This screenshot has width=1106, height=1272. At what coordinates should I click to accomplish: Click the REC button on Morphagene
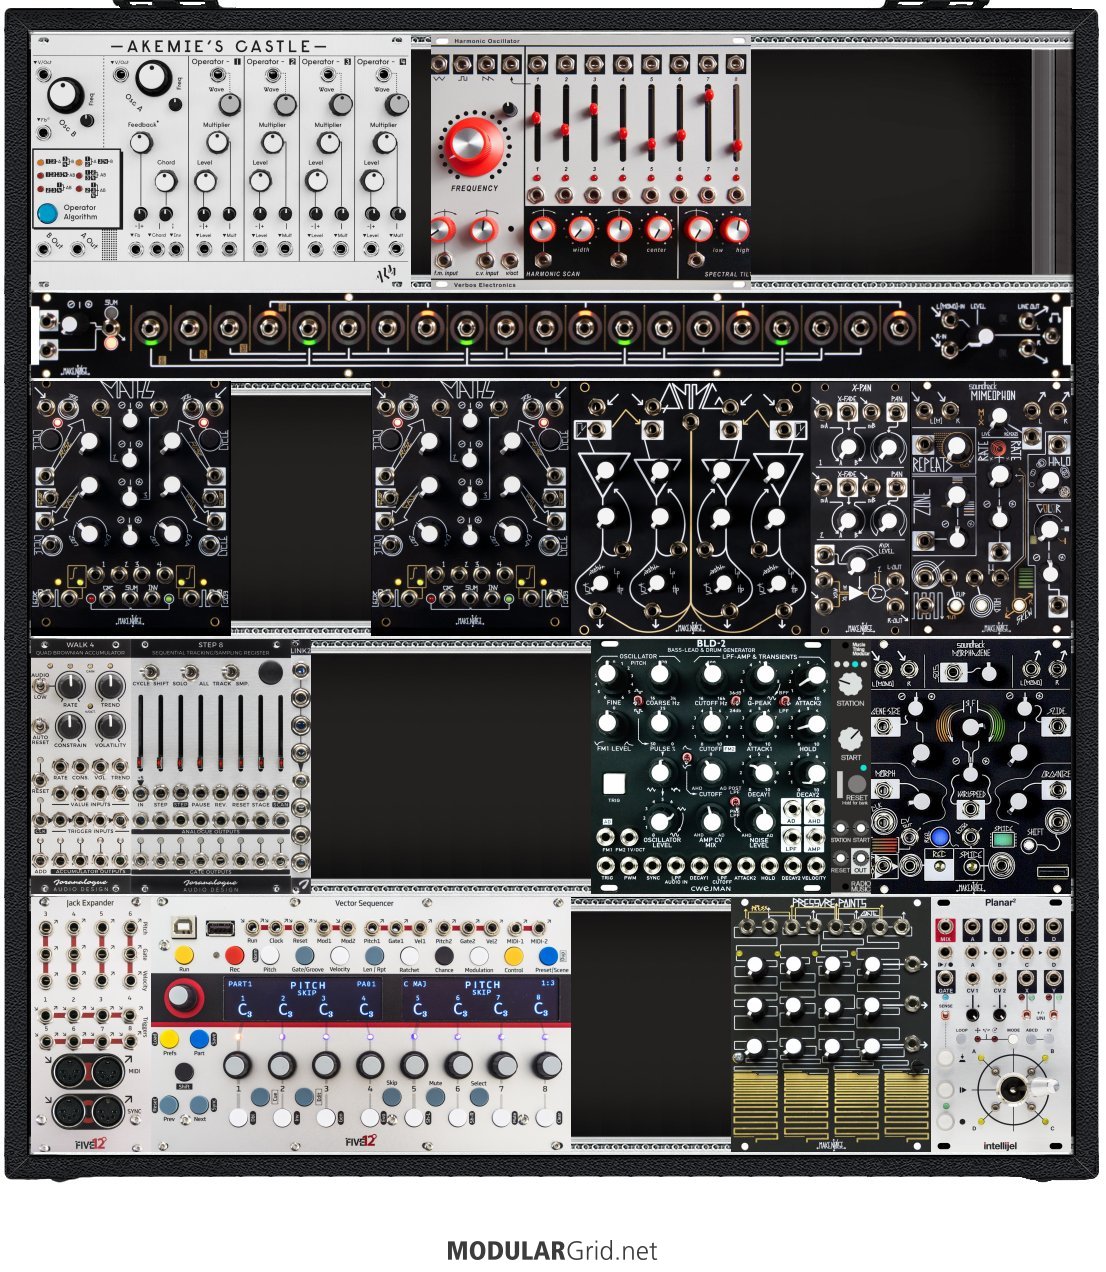[x=940, y=867]
